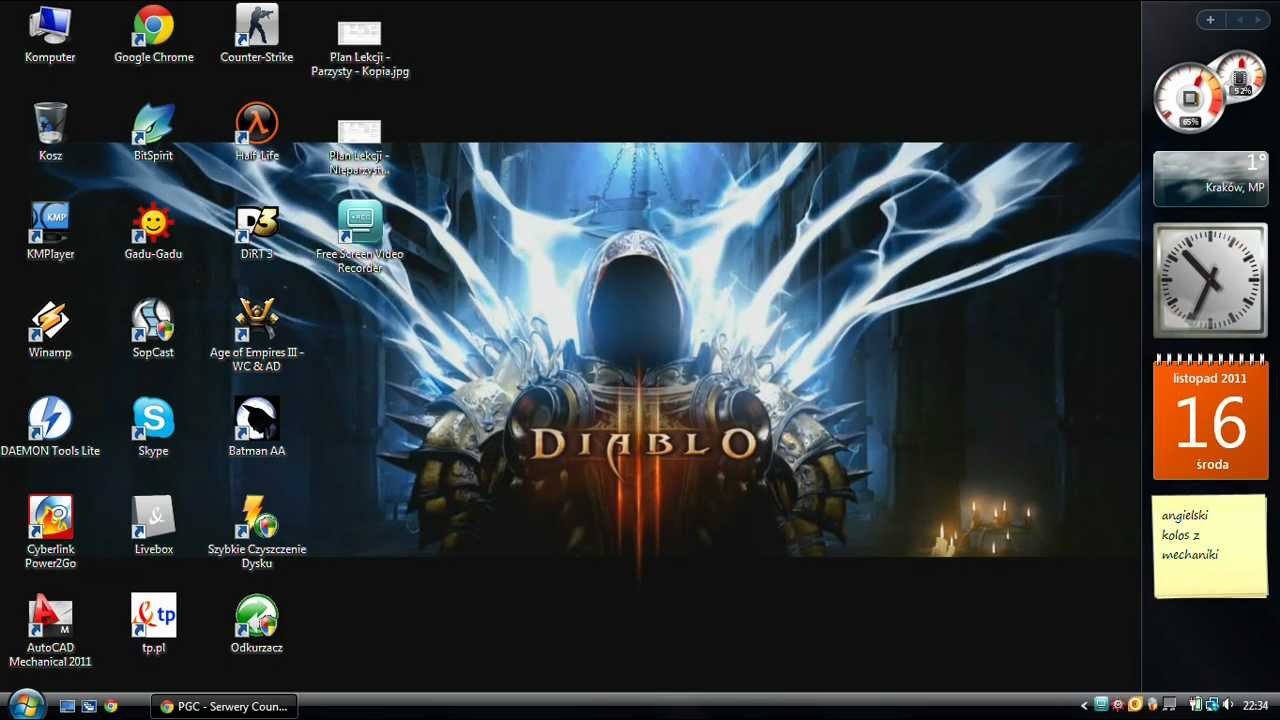Open the Kosz recycle bin
The width and height of the screenshot is (1280, 720).
50,133
